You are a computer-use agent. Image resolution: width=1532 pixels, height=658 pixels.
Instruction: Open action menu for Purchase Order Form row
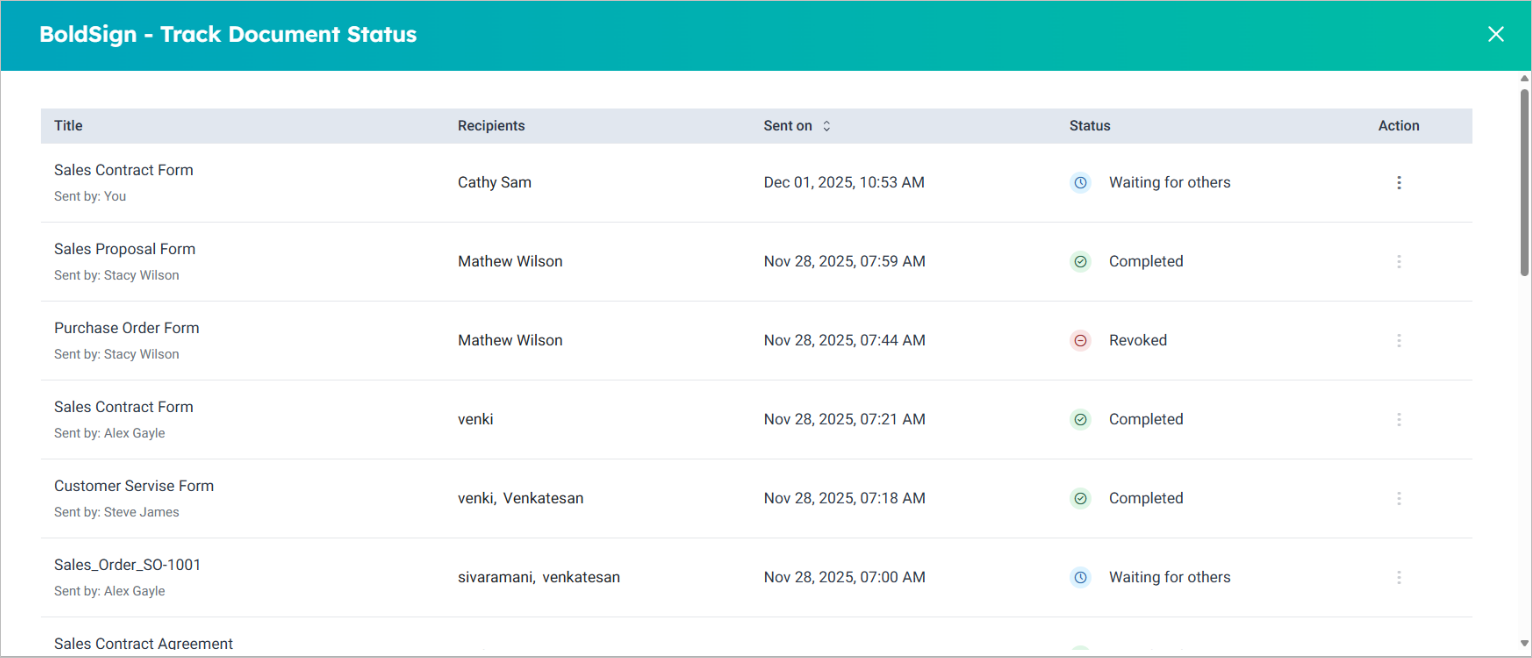click(x=1399, y=340)
